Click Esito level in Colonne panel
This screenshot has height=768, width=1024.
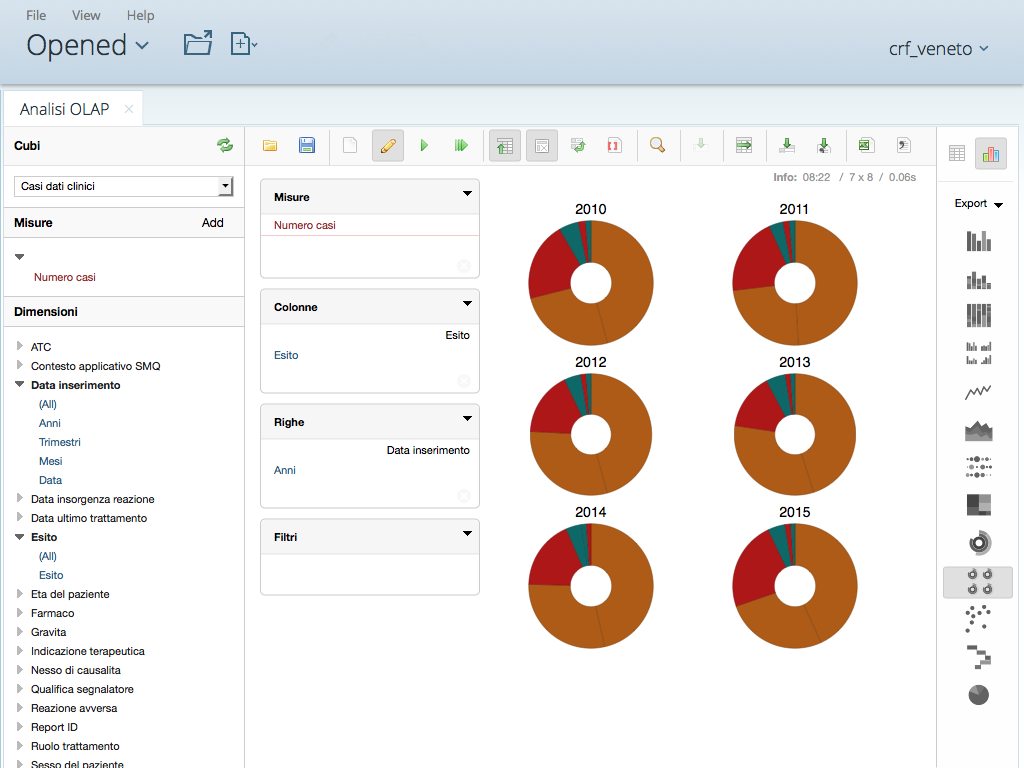(286, 355)
